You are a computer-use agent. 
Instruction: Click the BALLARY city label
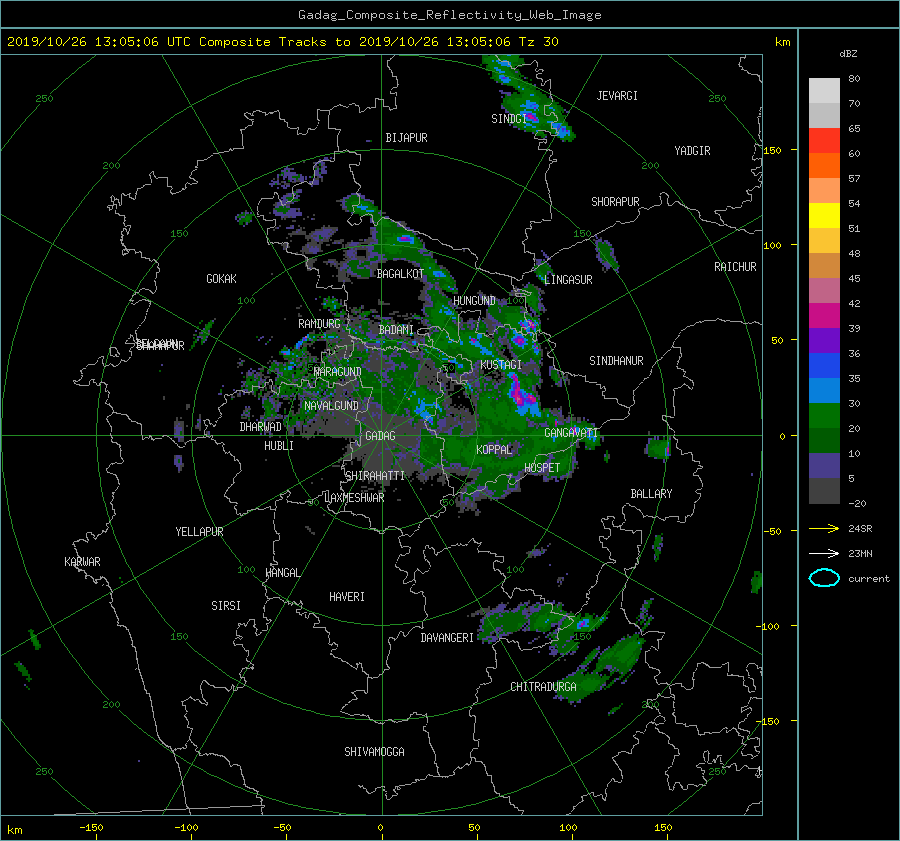[x=651, y=494]
